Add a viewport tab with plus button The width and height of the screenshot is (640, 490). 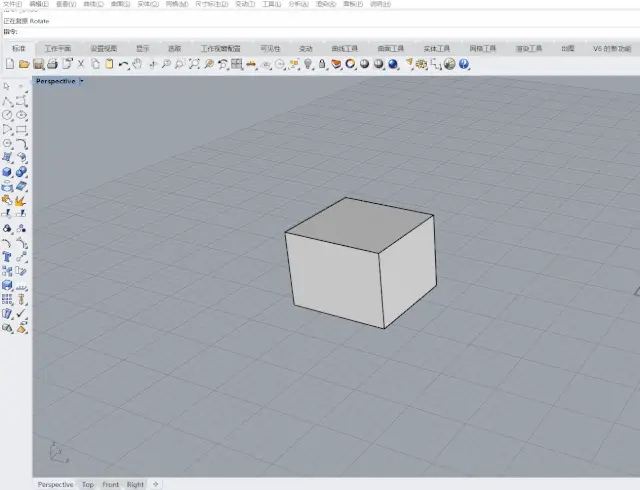click(x=156, y=484)
